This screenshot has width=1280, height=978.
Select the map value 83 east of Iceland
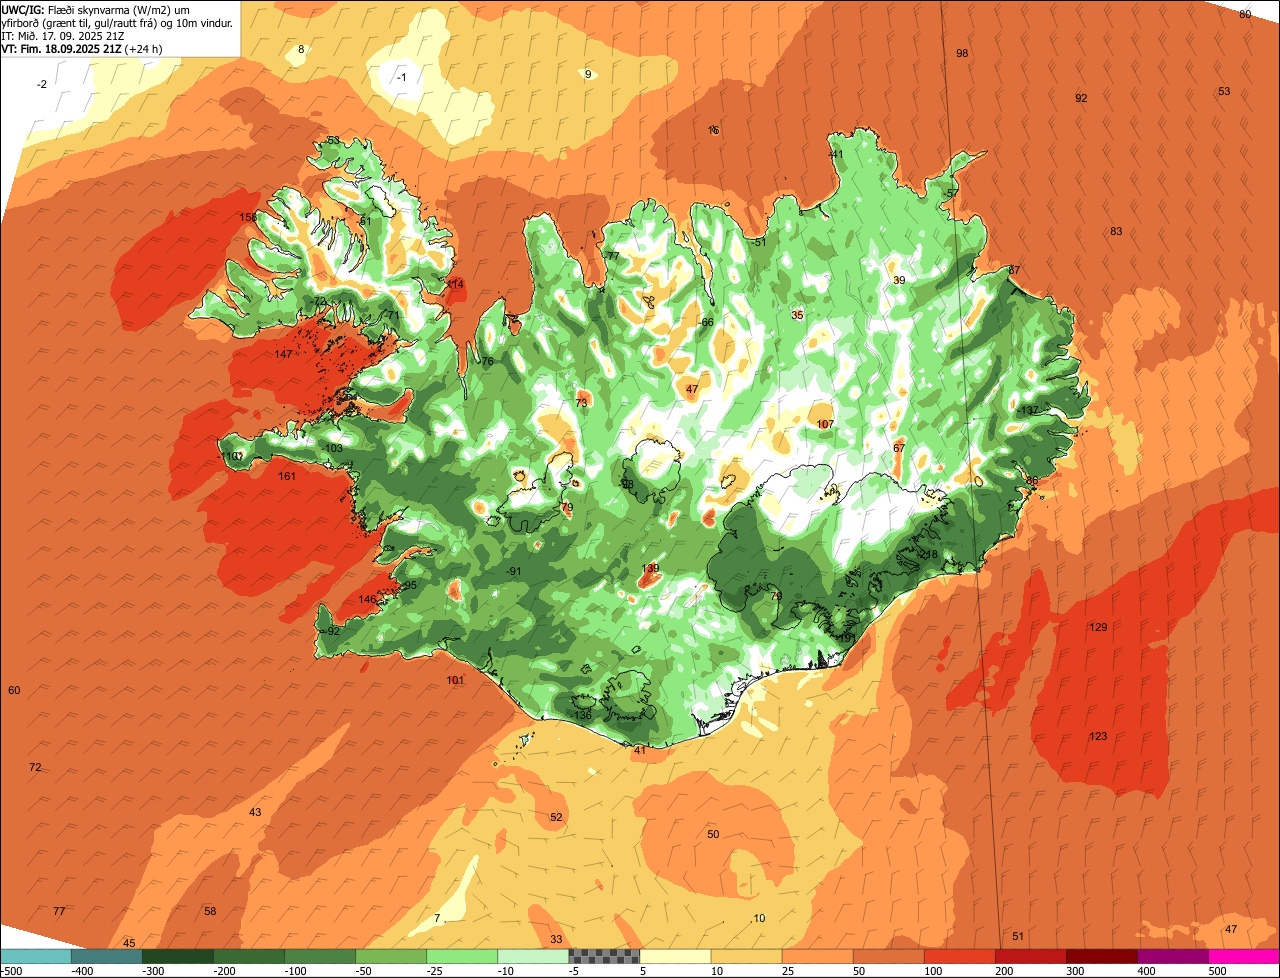[x=1116, y=231]
